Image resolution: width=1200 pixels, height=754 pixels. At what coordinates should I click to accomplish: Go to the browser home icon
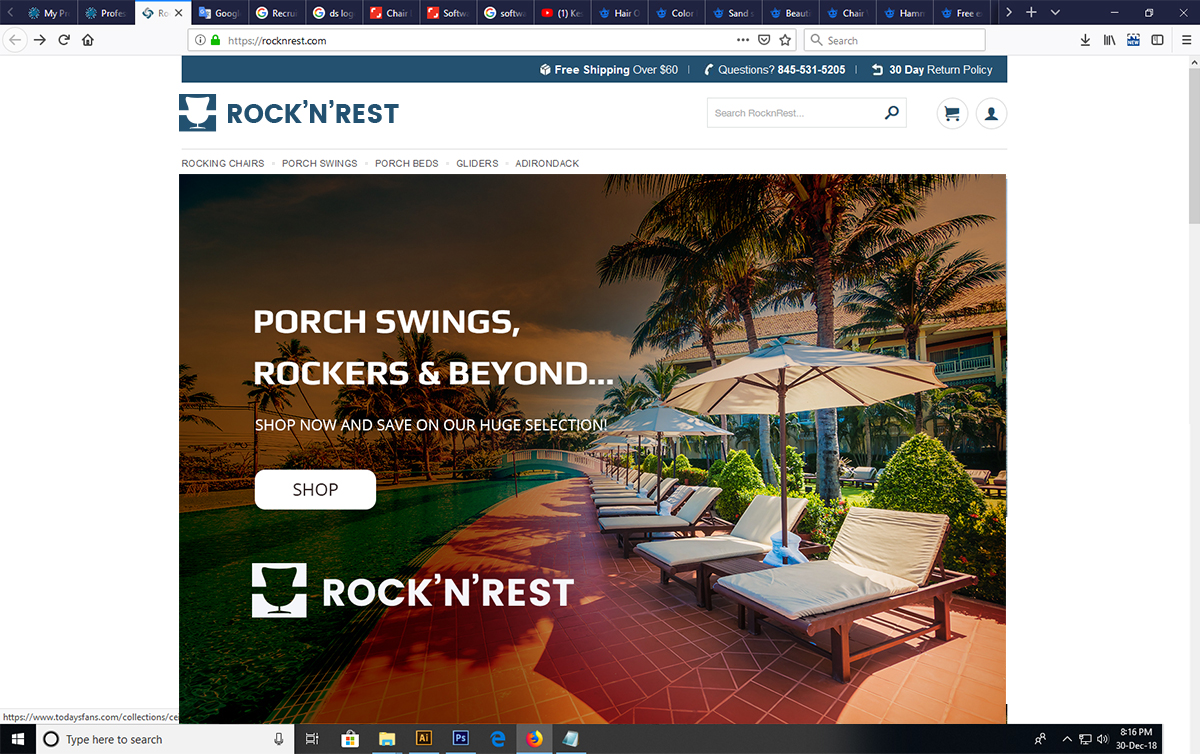(x=88, y=40)
